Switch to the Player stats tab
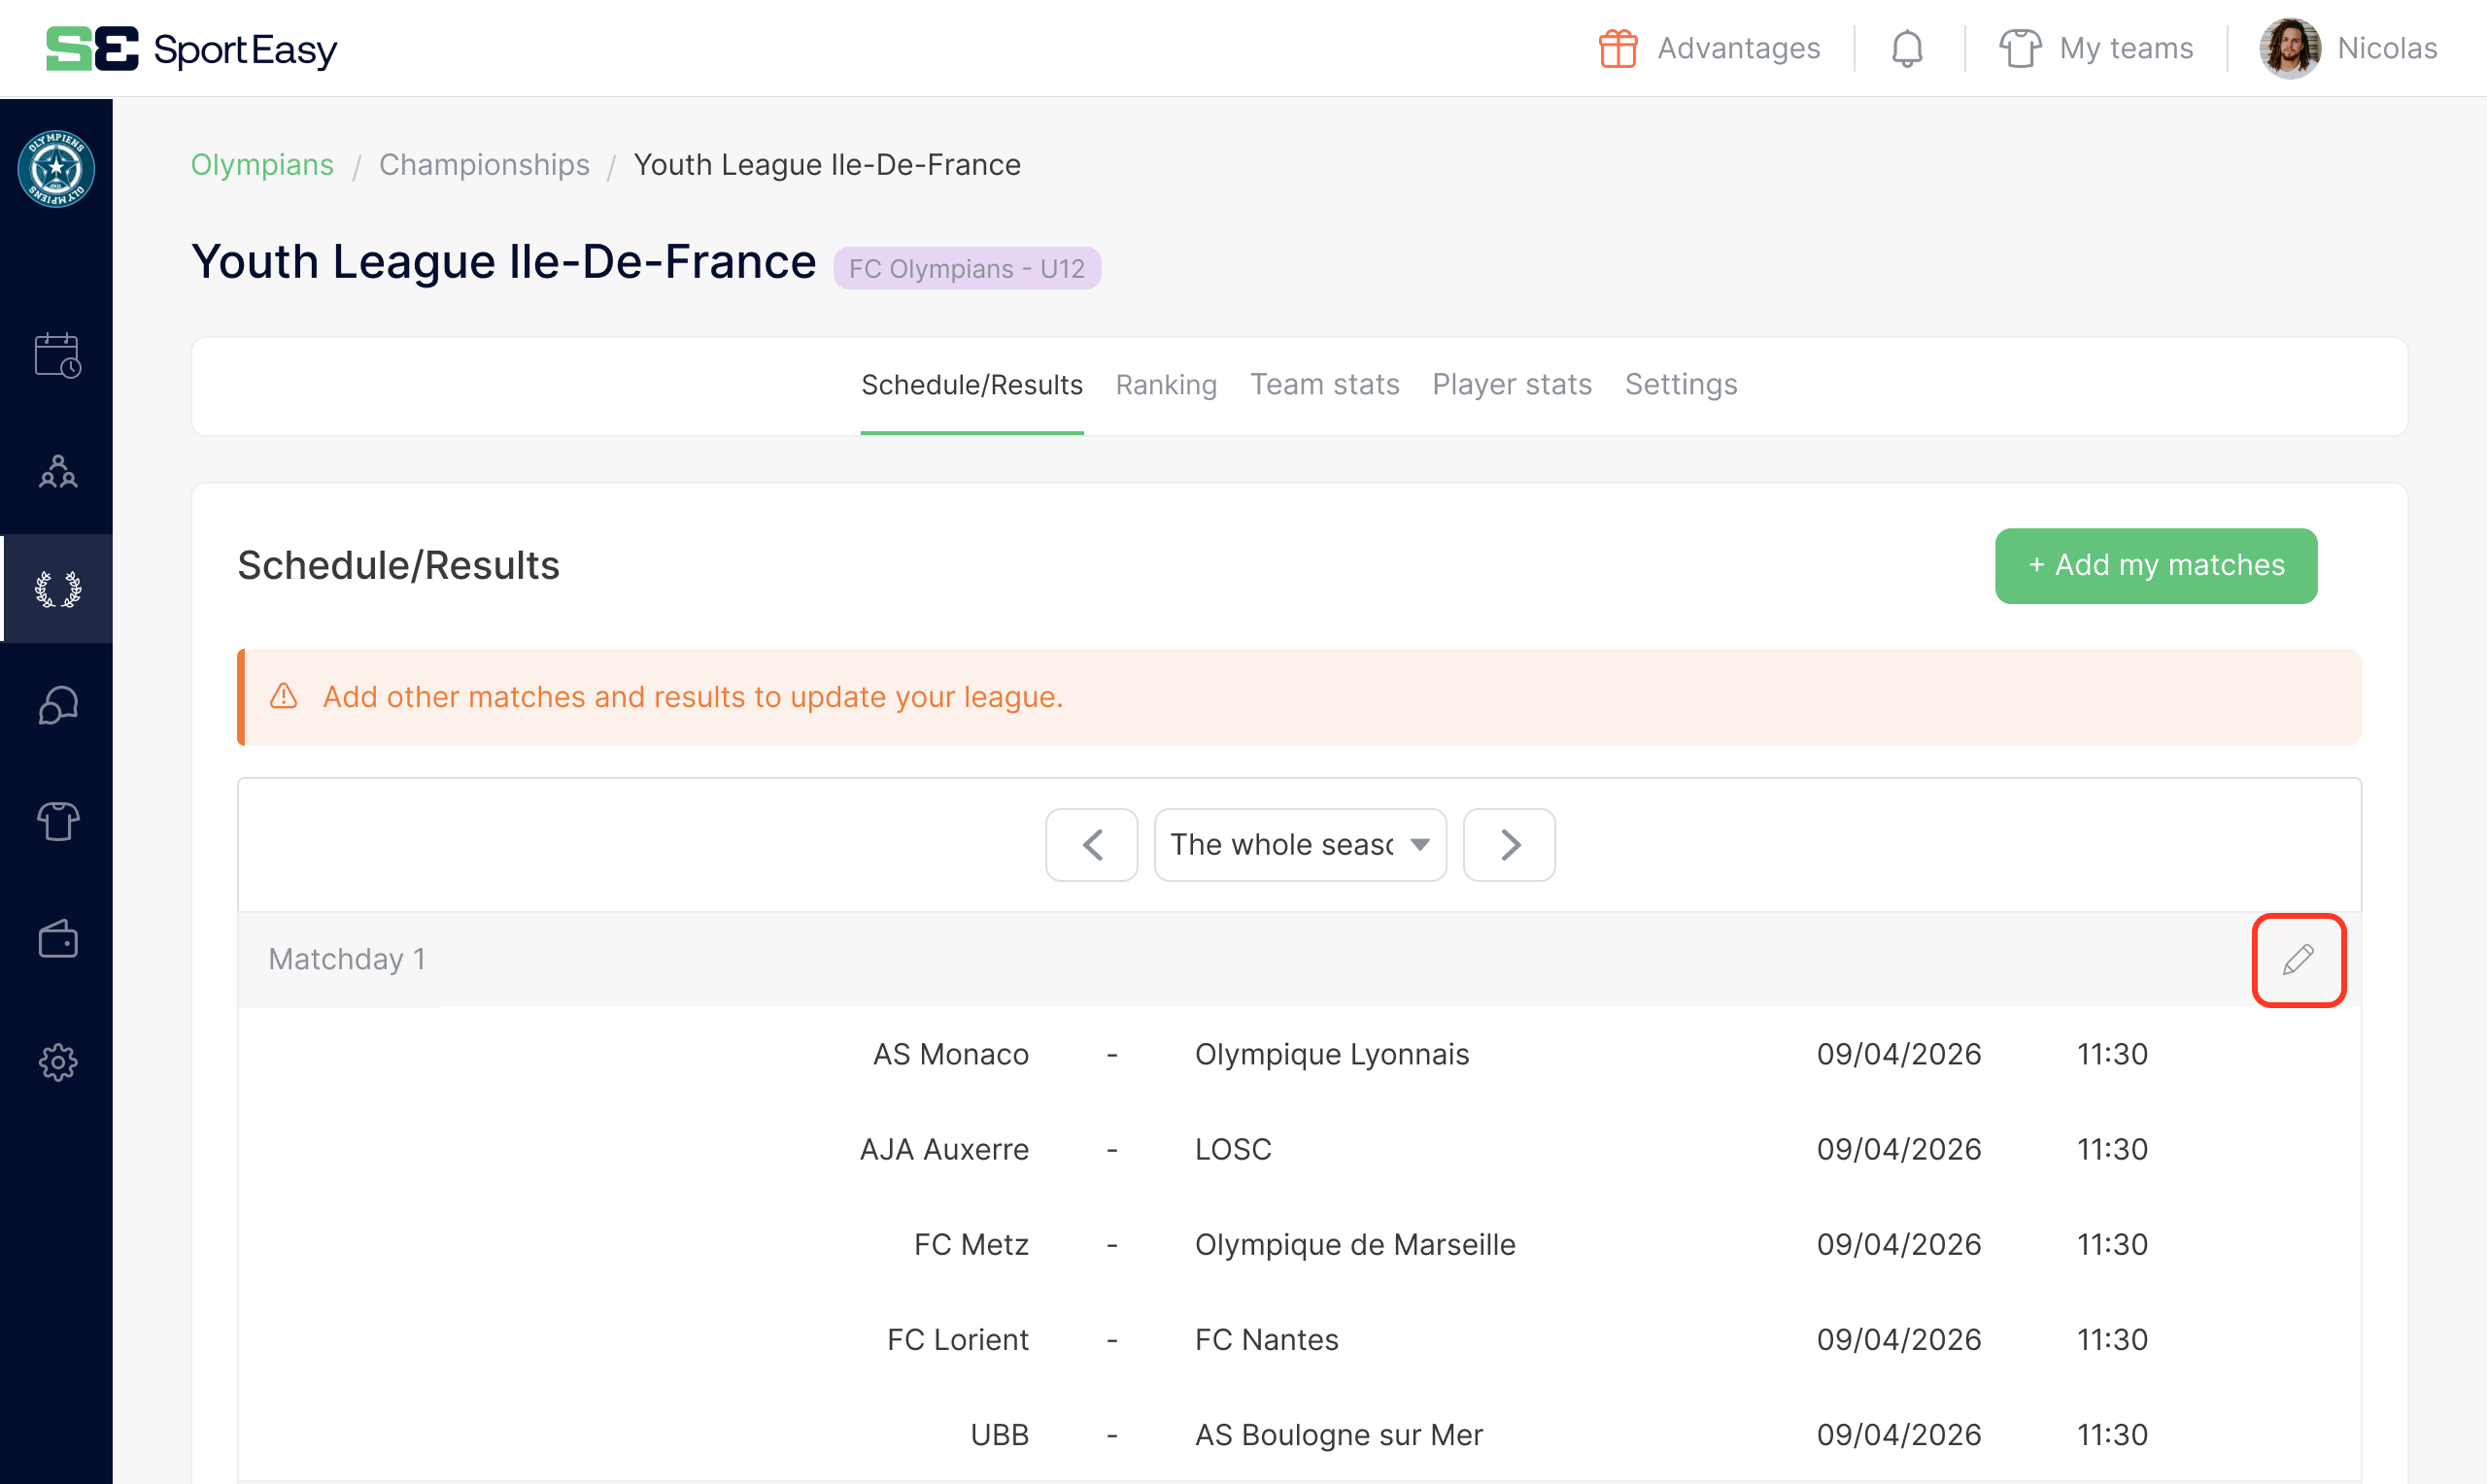 click(x=1511, y=385)
